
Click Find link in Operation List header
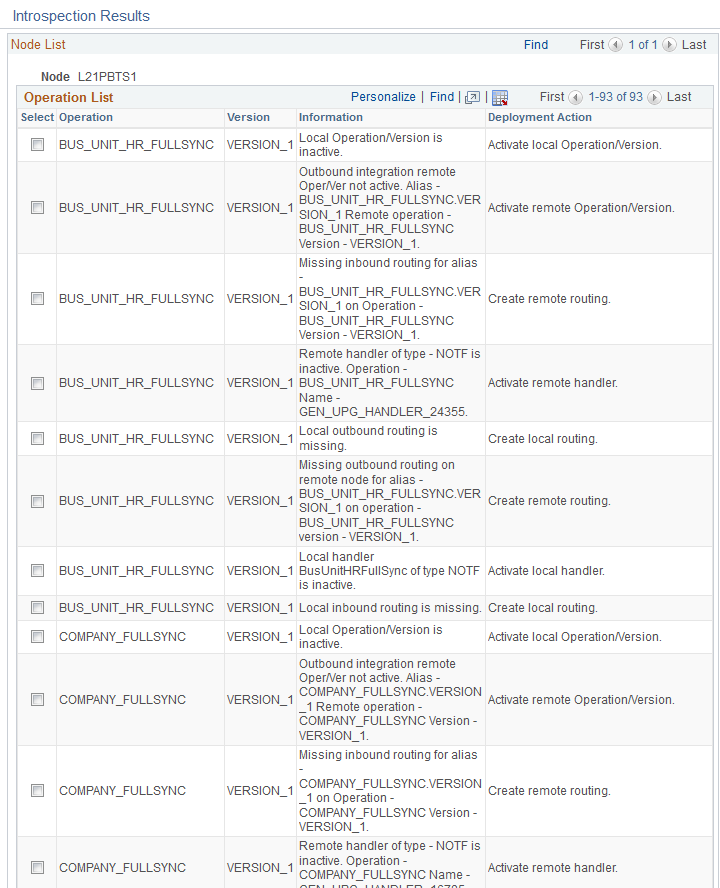(442, 97)
